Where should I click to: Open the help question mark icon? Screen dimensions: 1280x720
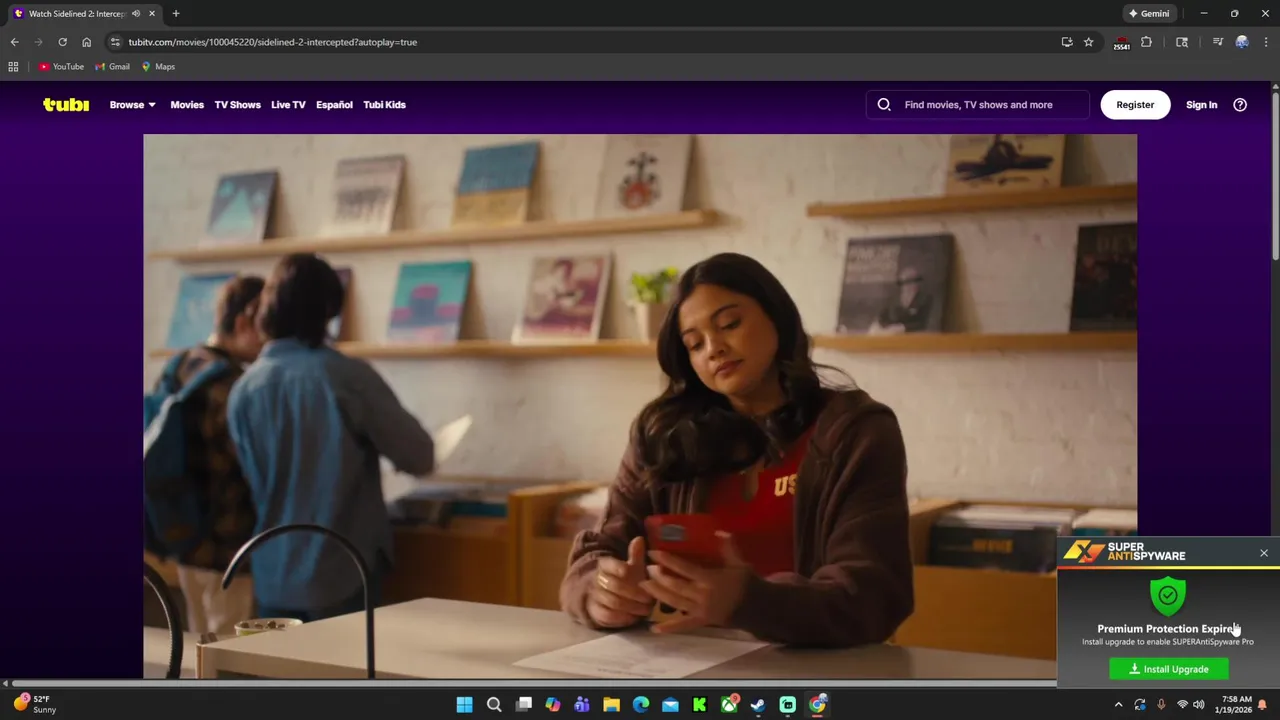[1240, 104]
